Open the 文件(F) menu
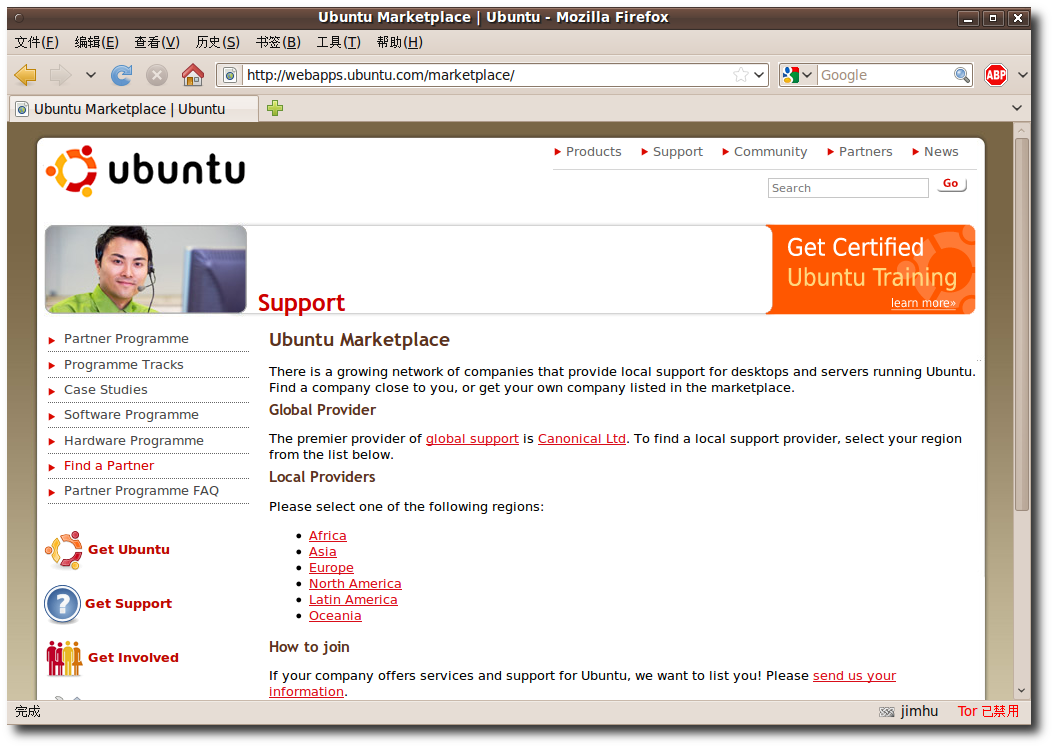Image resolution: width=1054 pixels, height=748 pixels. click(37, 42)
